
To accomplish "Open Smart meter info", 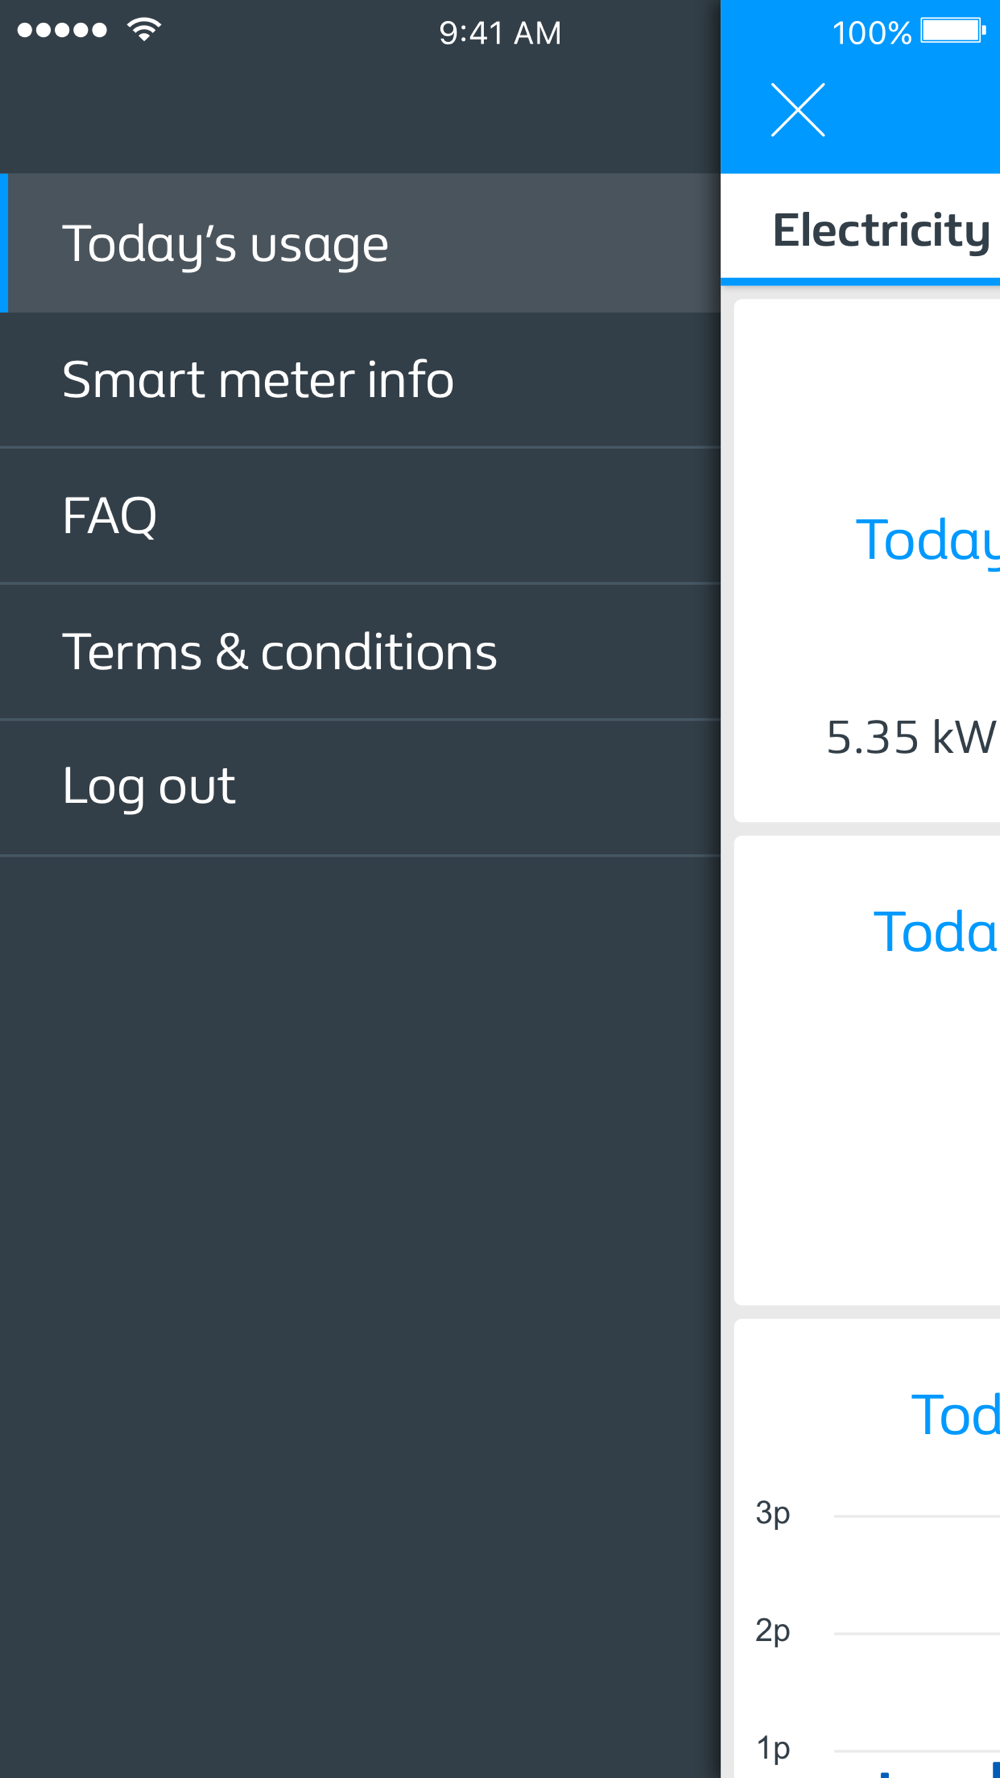I will [x=360, y=380].
